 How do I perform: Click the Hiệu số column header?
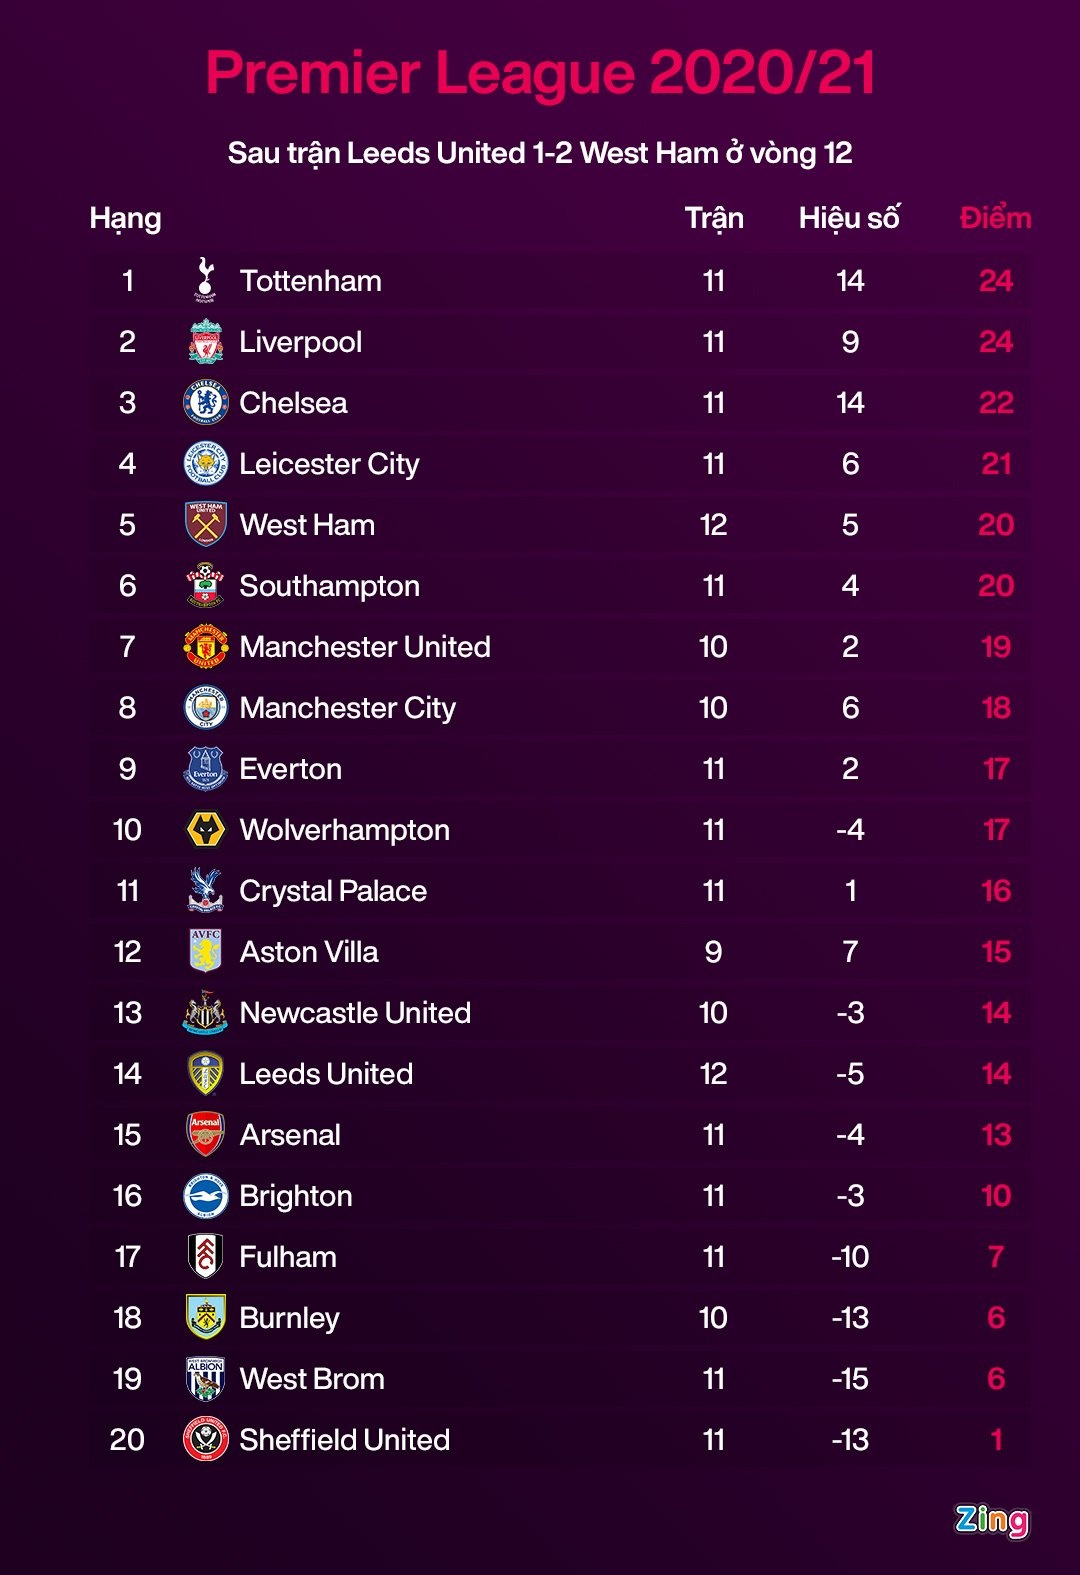(x=849, y=218)
